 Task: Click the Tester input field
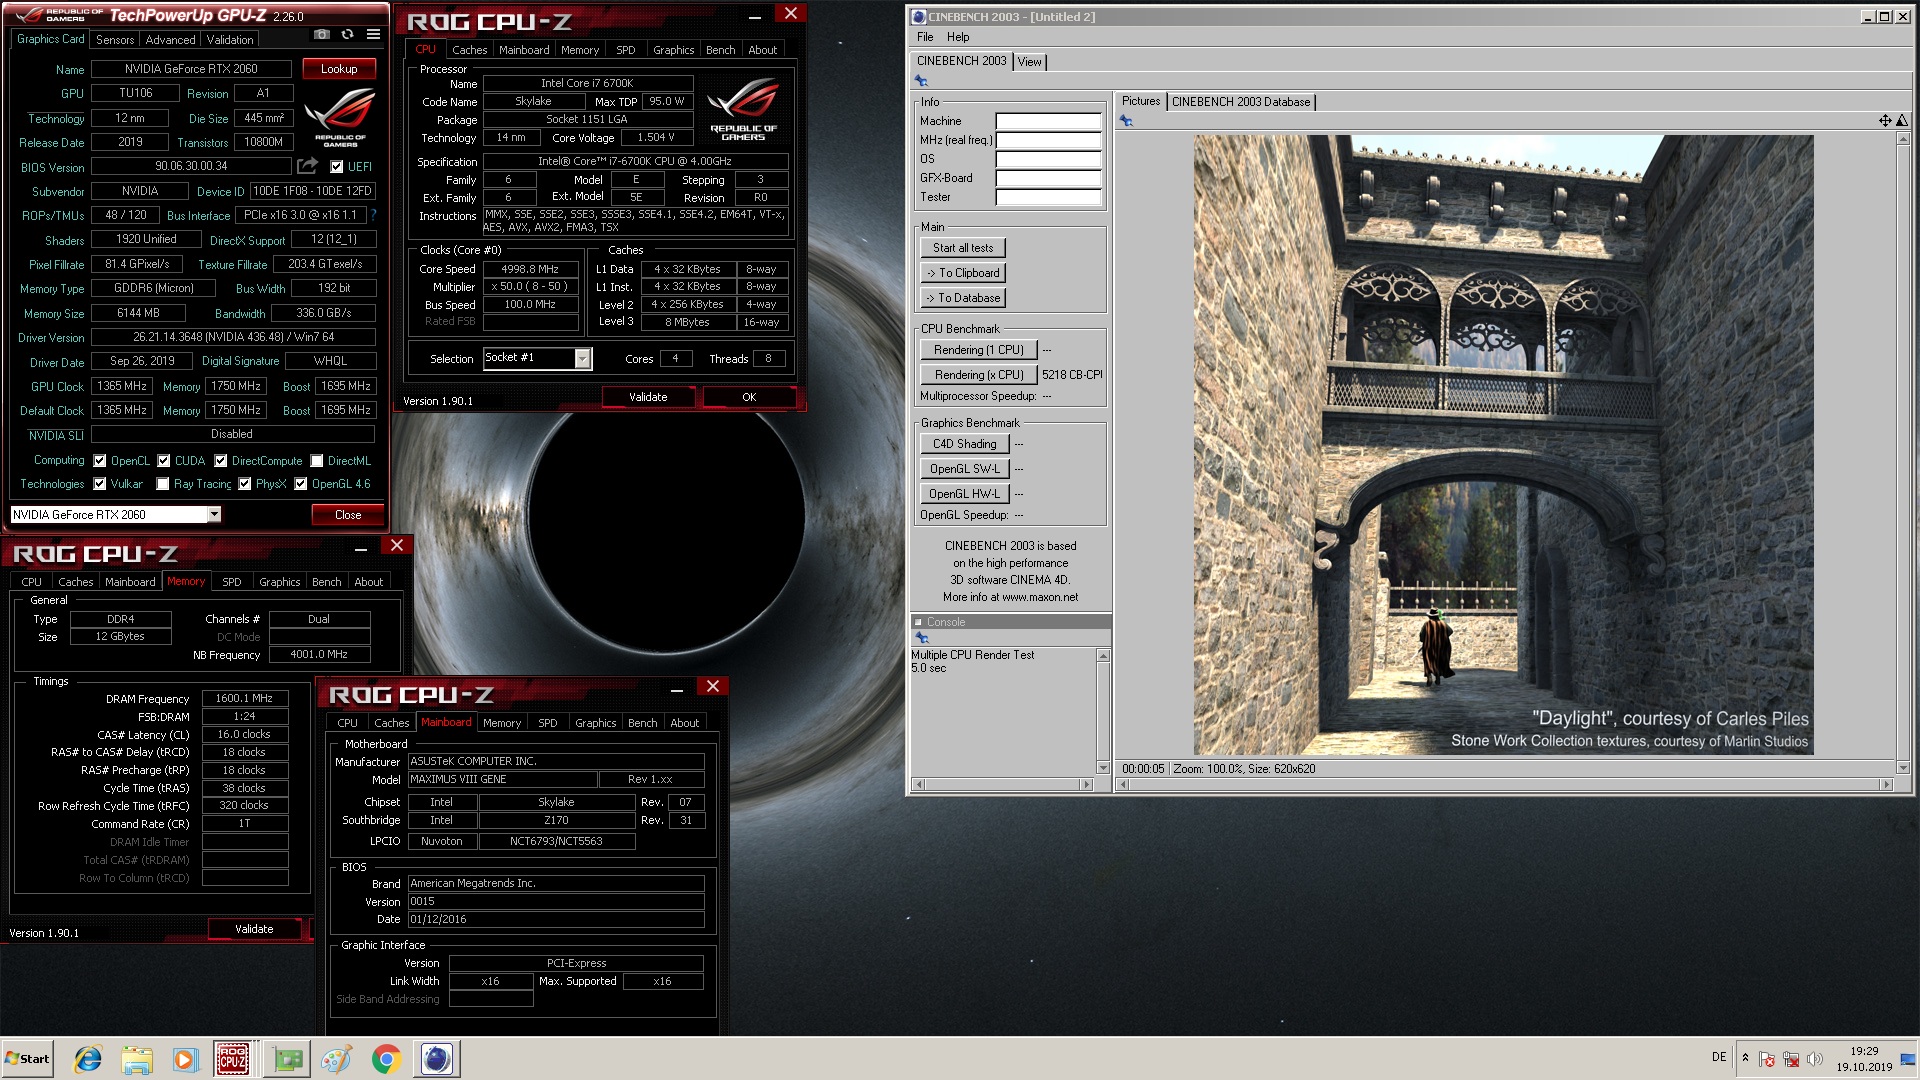click(1048, 197)
